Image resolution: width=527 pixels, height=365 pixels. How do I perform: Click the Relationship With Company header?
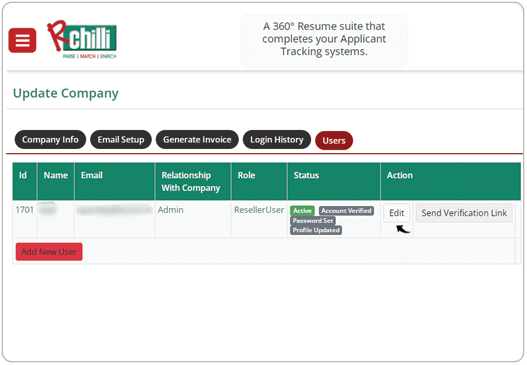click(x=193, y=181)
